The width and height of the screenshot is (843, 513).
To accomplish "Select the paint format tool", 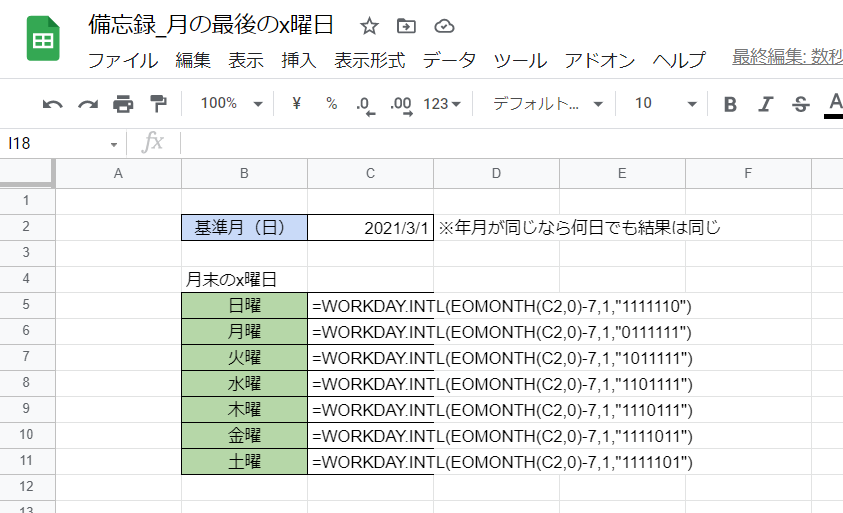I will click(x=158, y=104).
